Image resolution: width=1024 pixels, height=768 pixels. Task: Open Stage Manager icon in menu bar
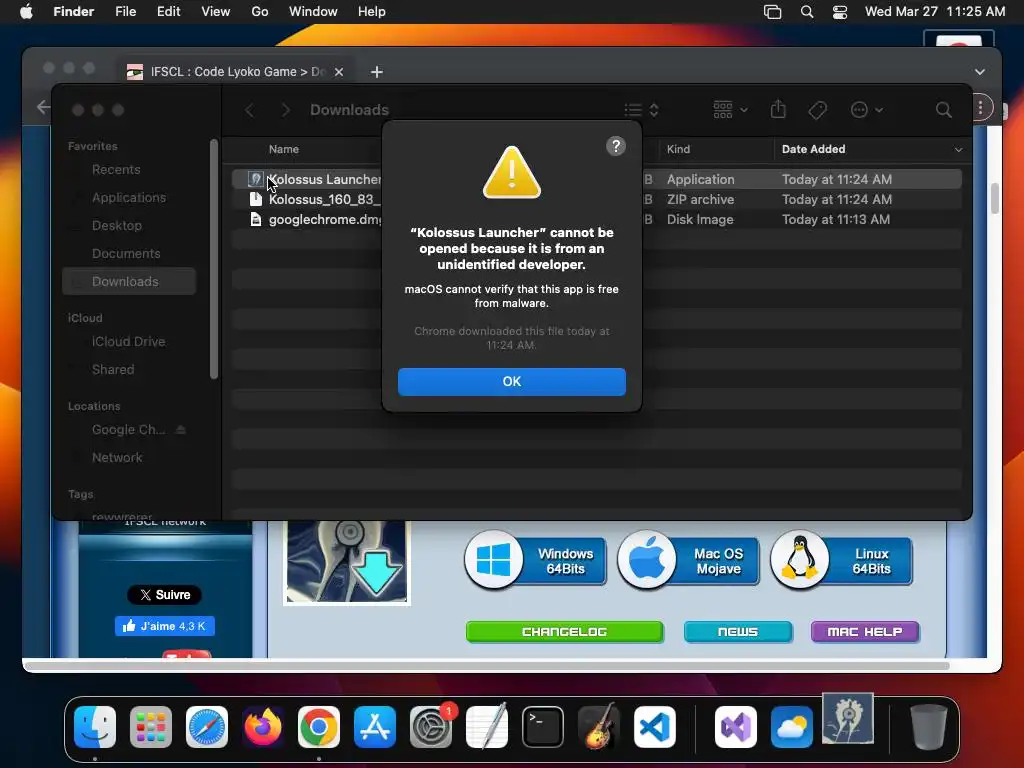tap(773, 12)
